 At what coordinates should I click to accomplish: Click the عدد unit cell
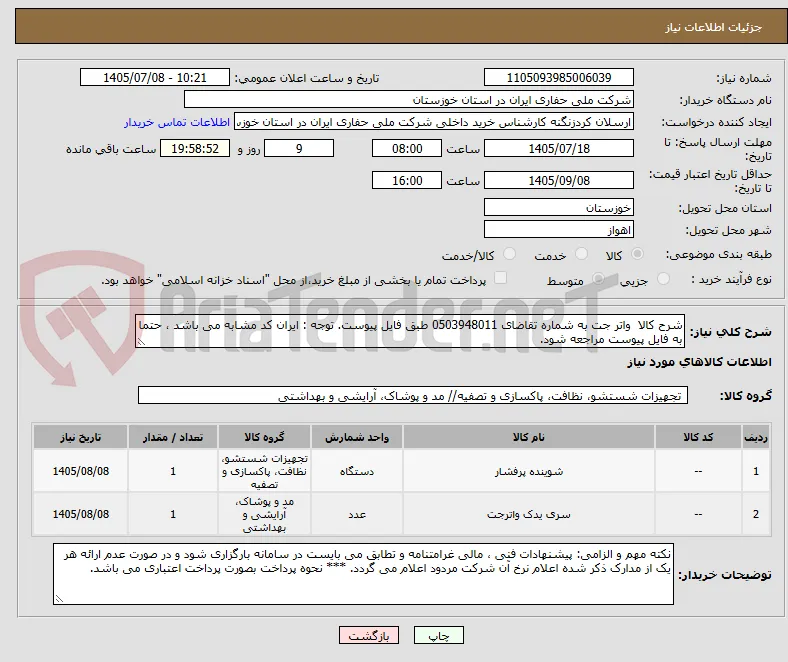(357, 514)
